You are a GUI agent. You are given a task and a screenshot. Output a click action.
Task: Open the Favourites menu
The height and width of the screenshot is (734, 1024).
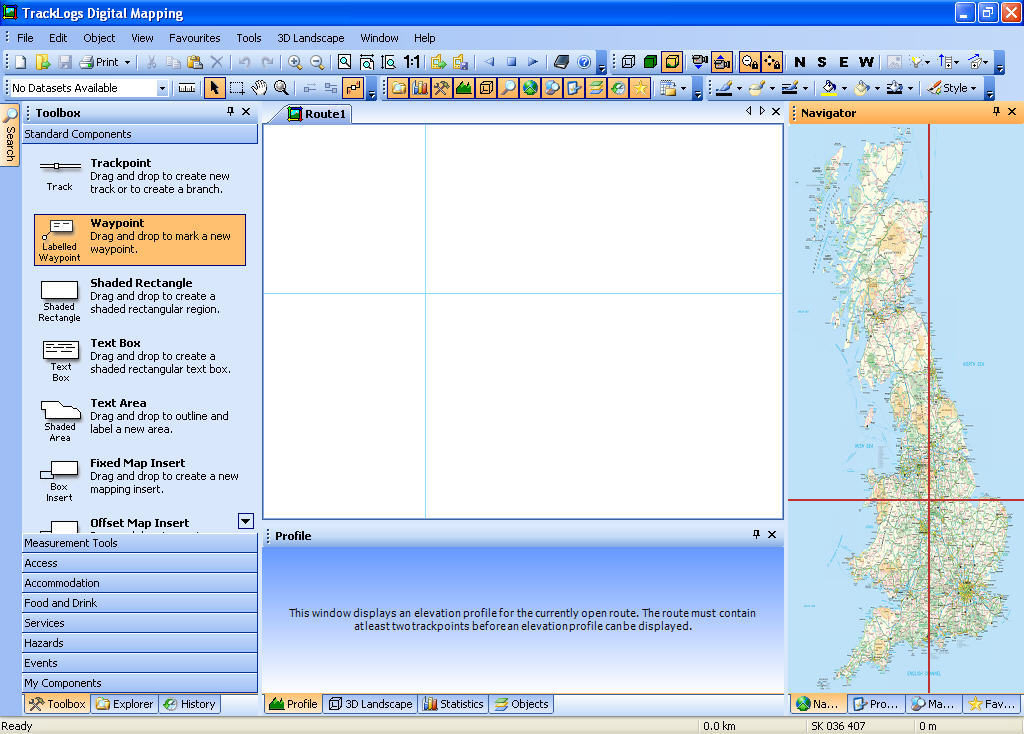click(x=195, y=38)
